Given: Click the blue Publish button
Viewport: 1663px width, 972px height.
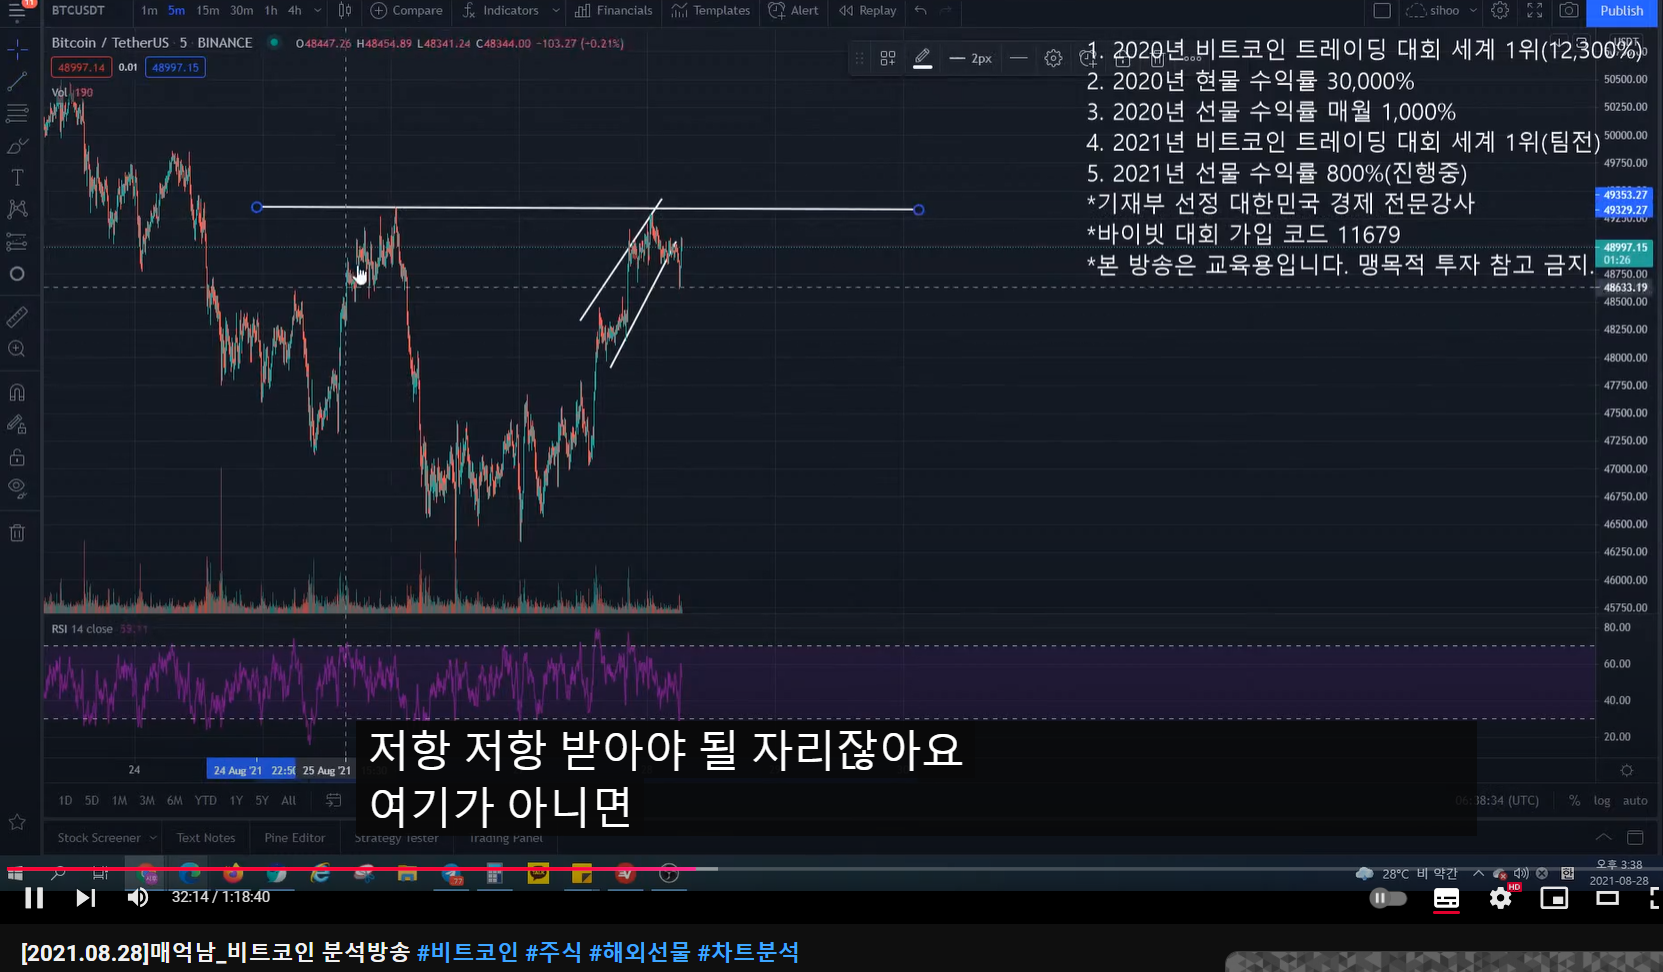Looking at the screenshot, I should pos(1621,11).
